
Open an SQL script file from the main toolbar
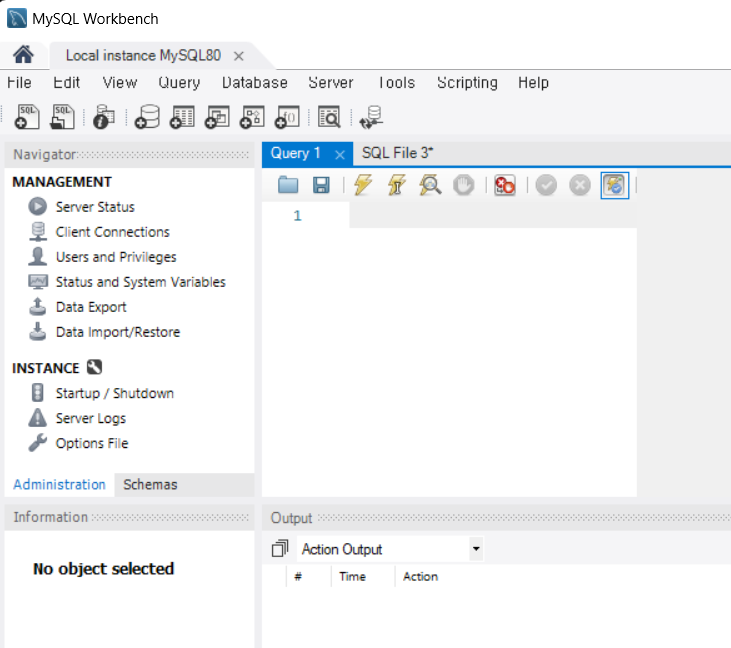pyautogui.click(x=62, y=117)
